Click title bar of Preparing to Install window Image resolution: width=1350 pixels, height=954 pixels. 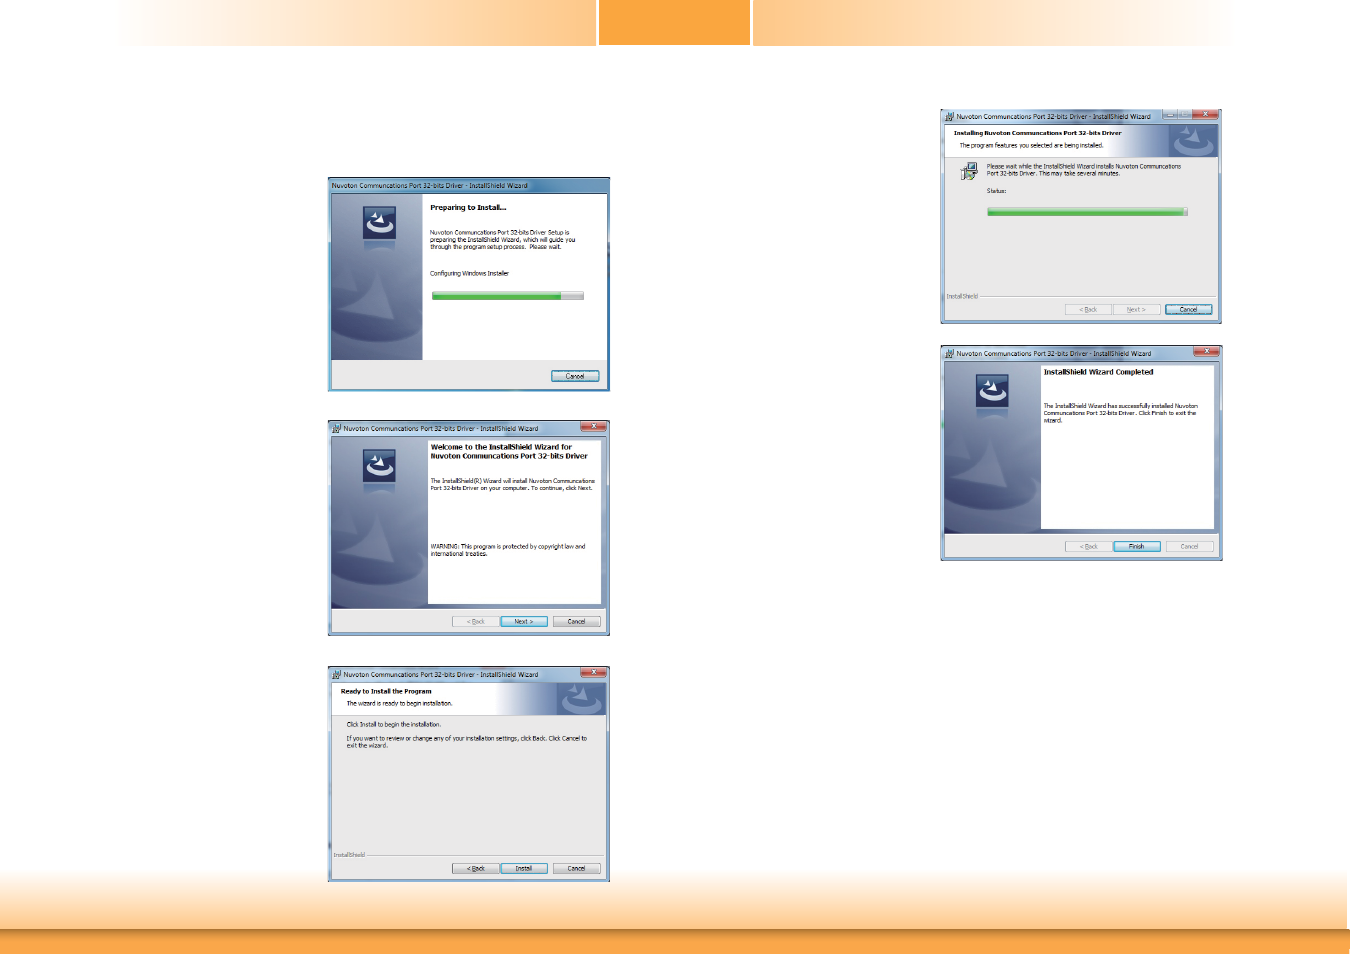pos(469,185)
